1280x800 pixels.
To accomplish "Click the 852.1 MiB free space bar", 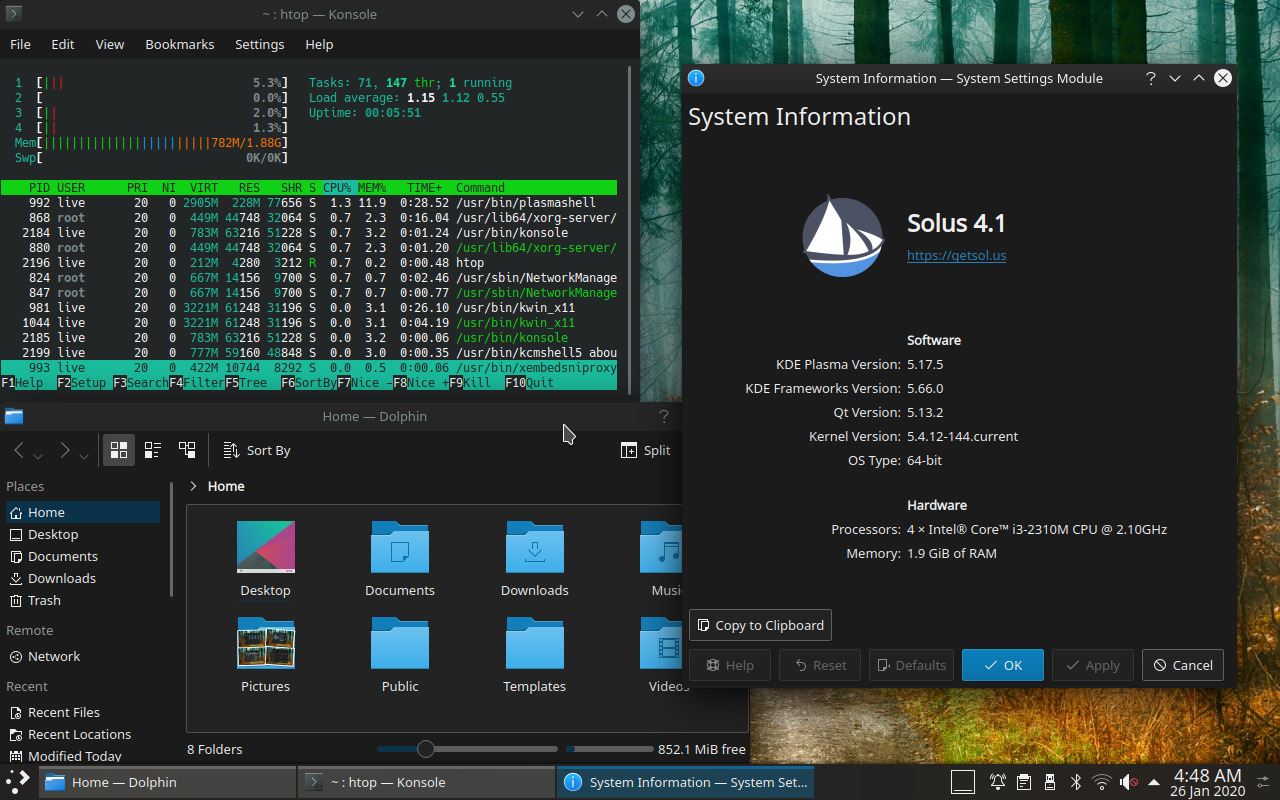I will click(x=609, y=749).
